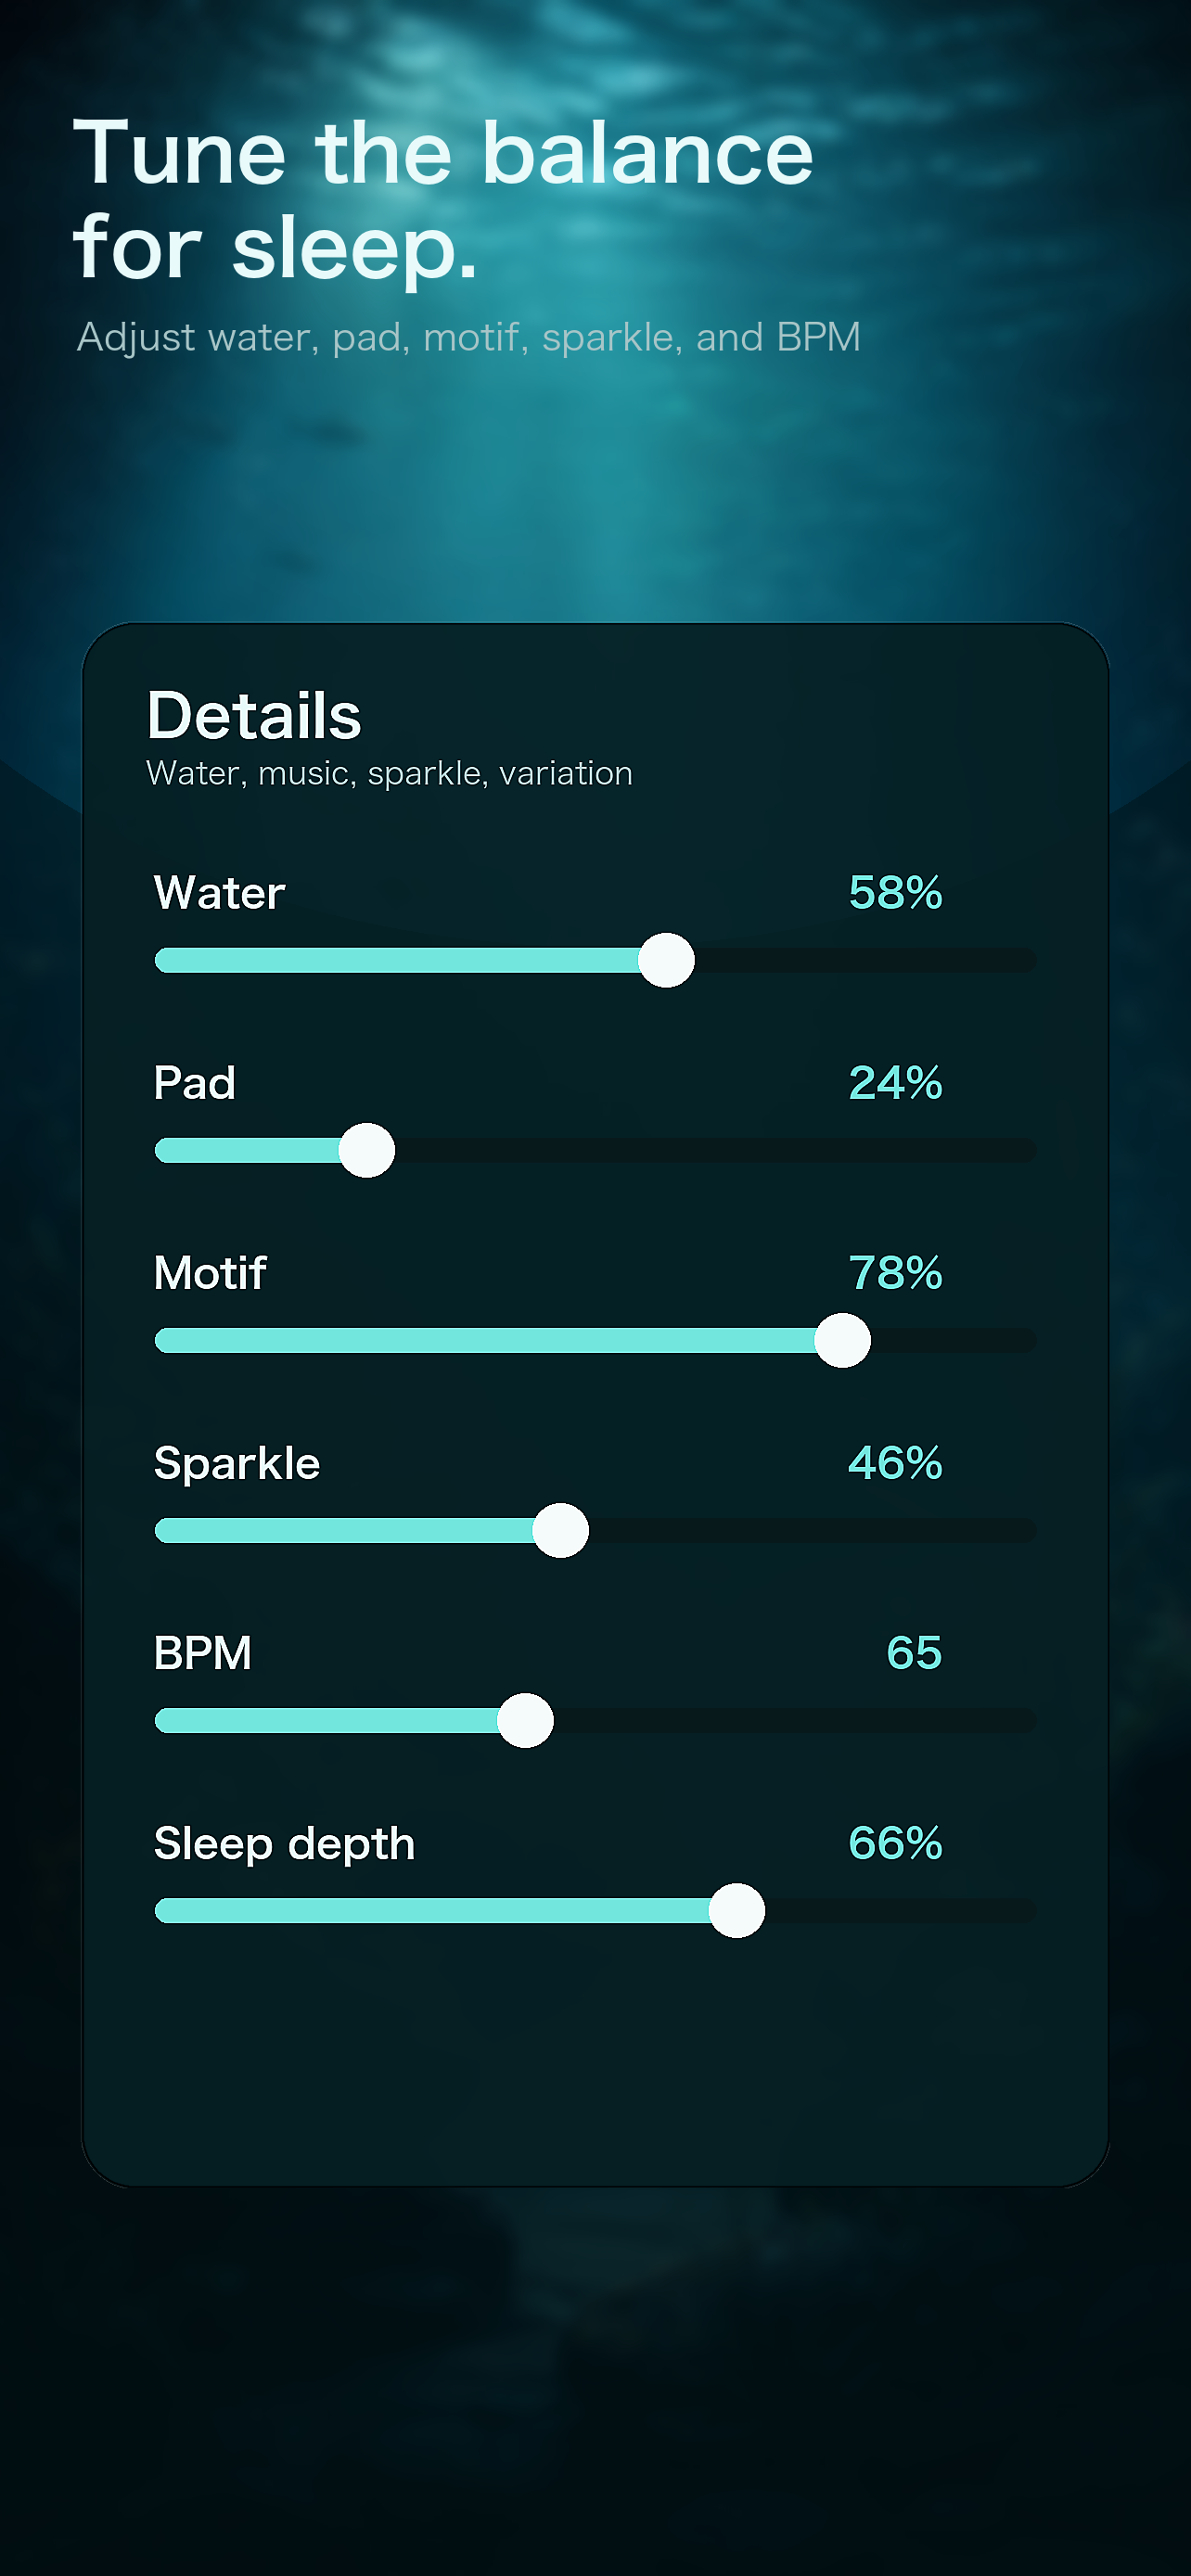1191x2576 pixels.
Task: Click the unfilled Sparkle track section
Action: [812, 1530]
